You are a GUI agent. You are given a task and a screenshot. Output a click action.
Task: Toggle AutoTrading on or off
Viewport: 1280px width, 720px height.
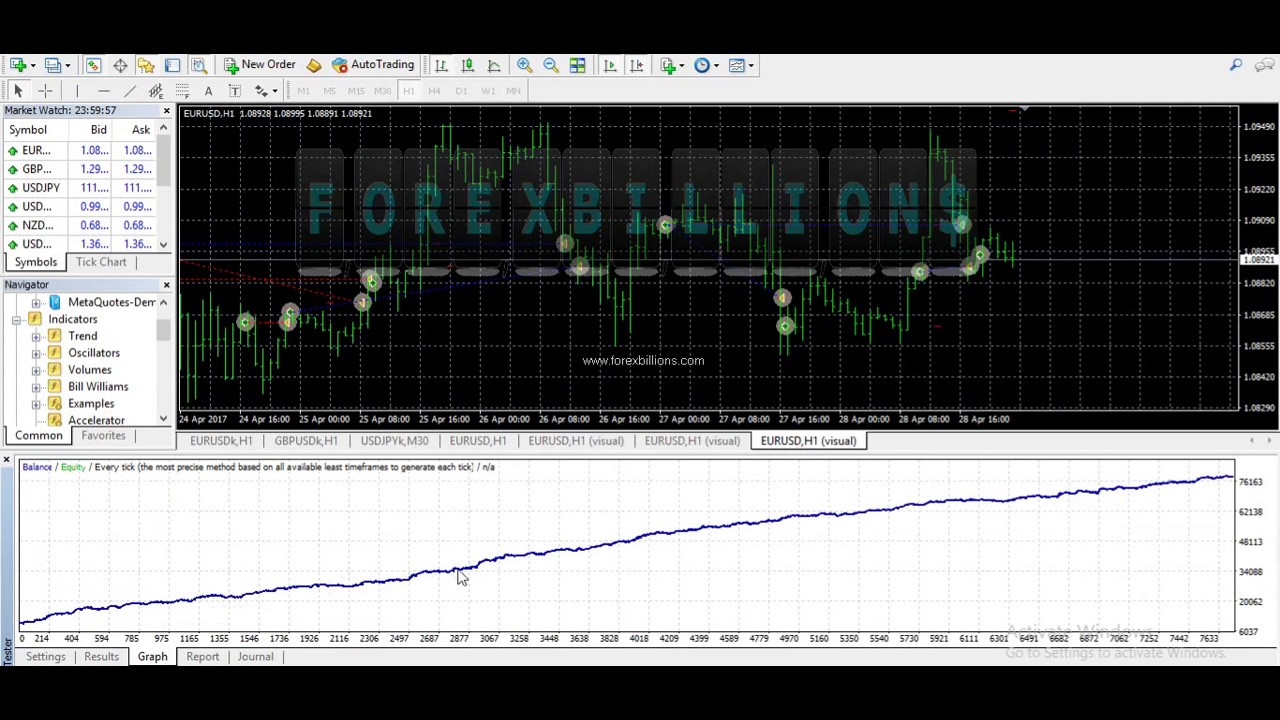(372, 65)
